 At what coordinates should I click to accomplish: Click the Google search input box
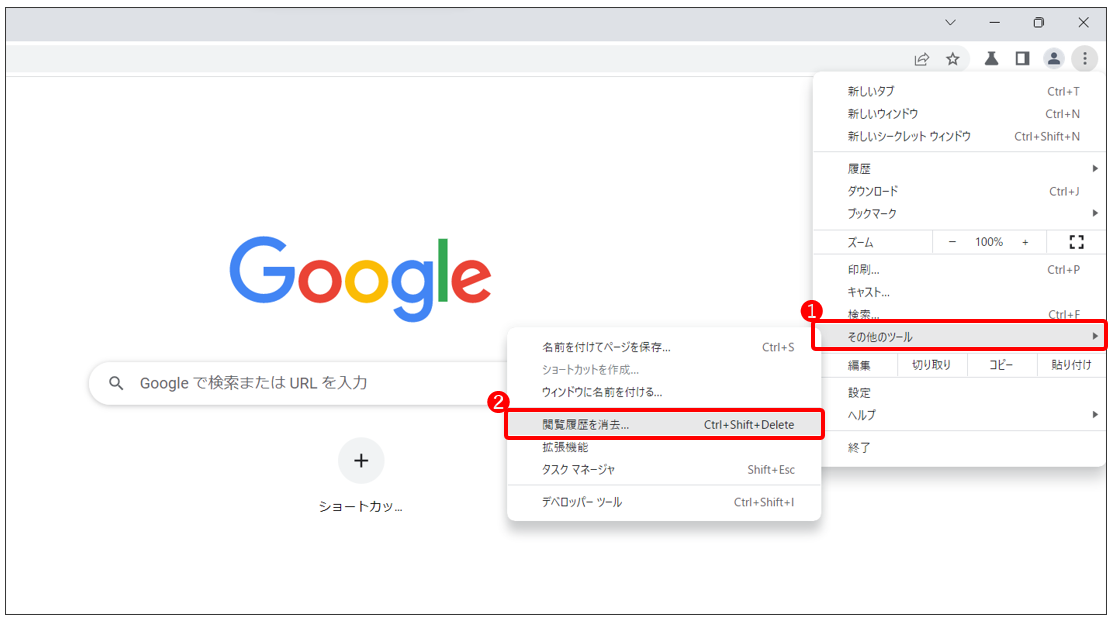(x=299, y=383)
